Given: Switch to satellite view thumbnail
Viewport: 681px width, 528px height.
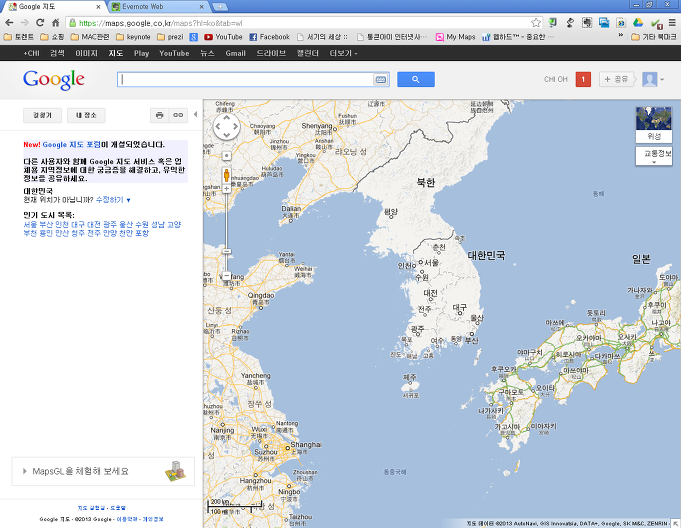Looking at the screenshot, I should (654, 124).
